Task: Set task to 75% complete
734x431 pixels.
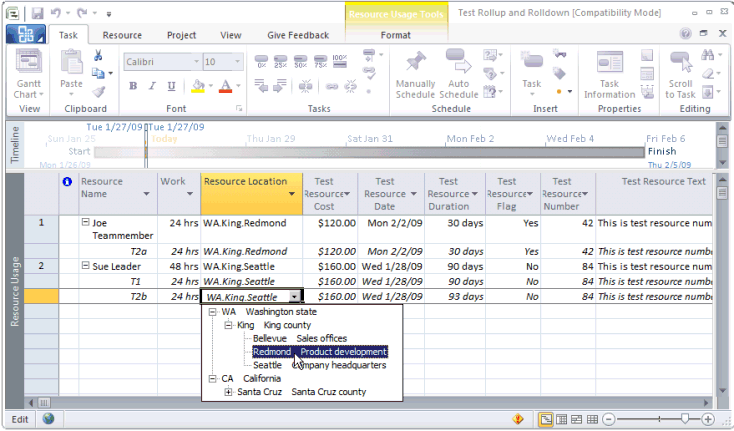Action: (x=320, y=61)
